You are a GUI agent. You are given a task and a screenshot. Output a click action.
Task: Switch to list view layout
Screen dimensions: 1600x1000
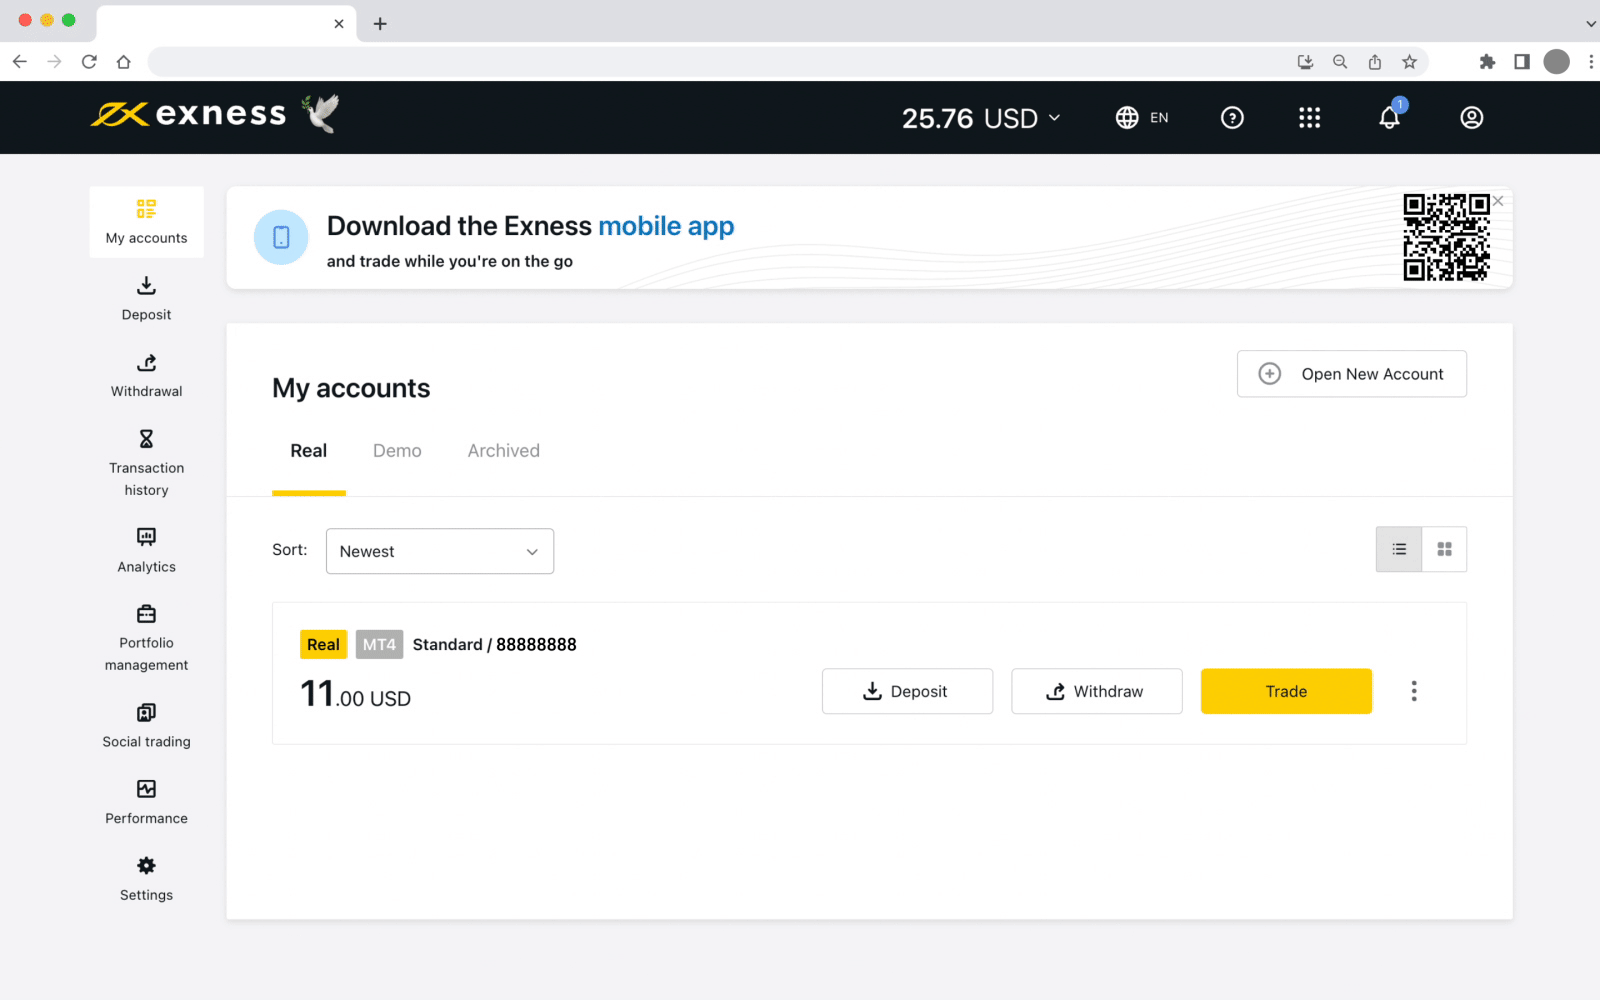tap(1399, 549)
